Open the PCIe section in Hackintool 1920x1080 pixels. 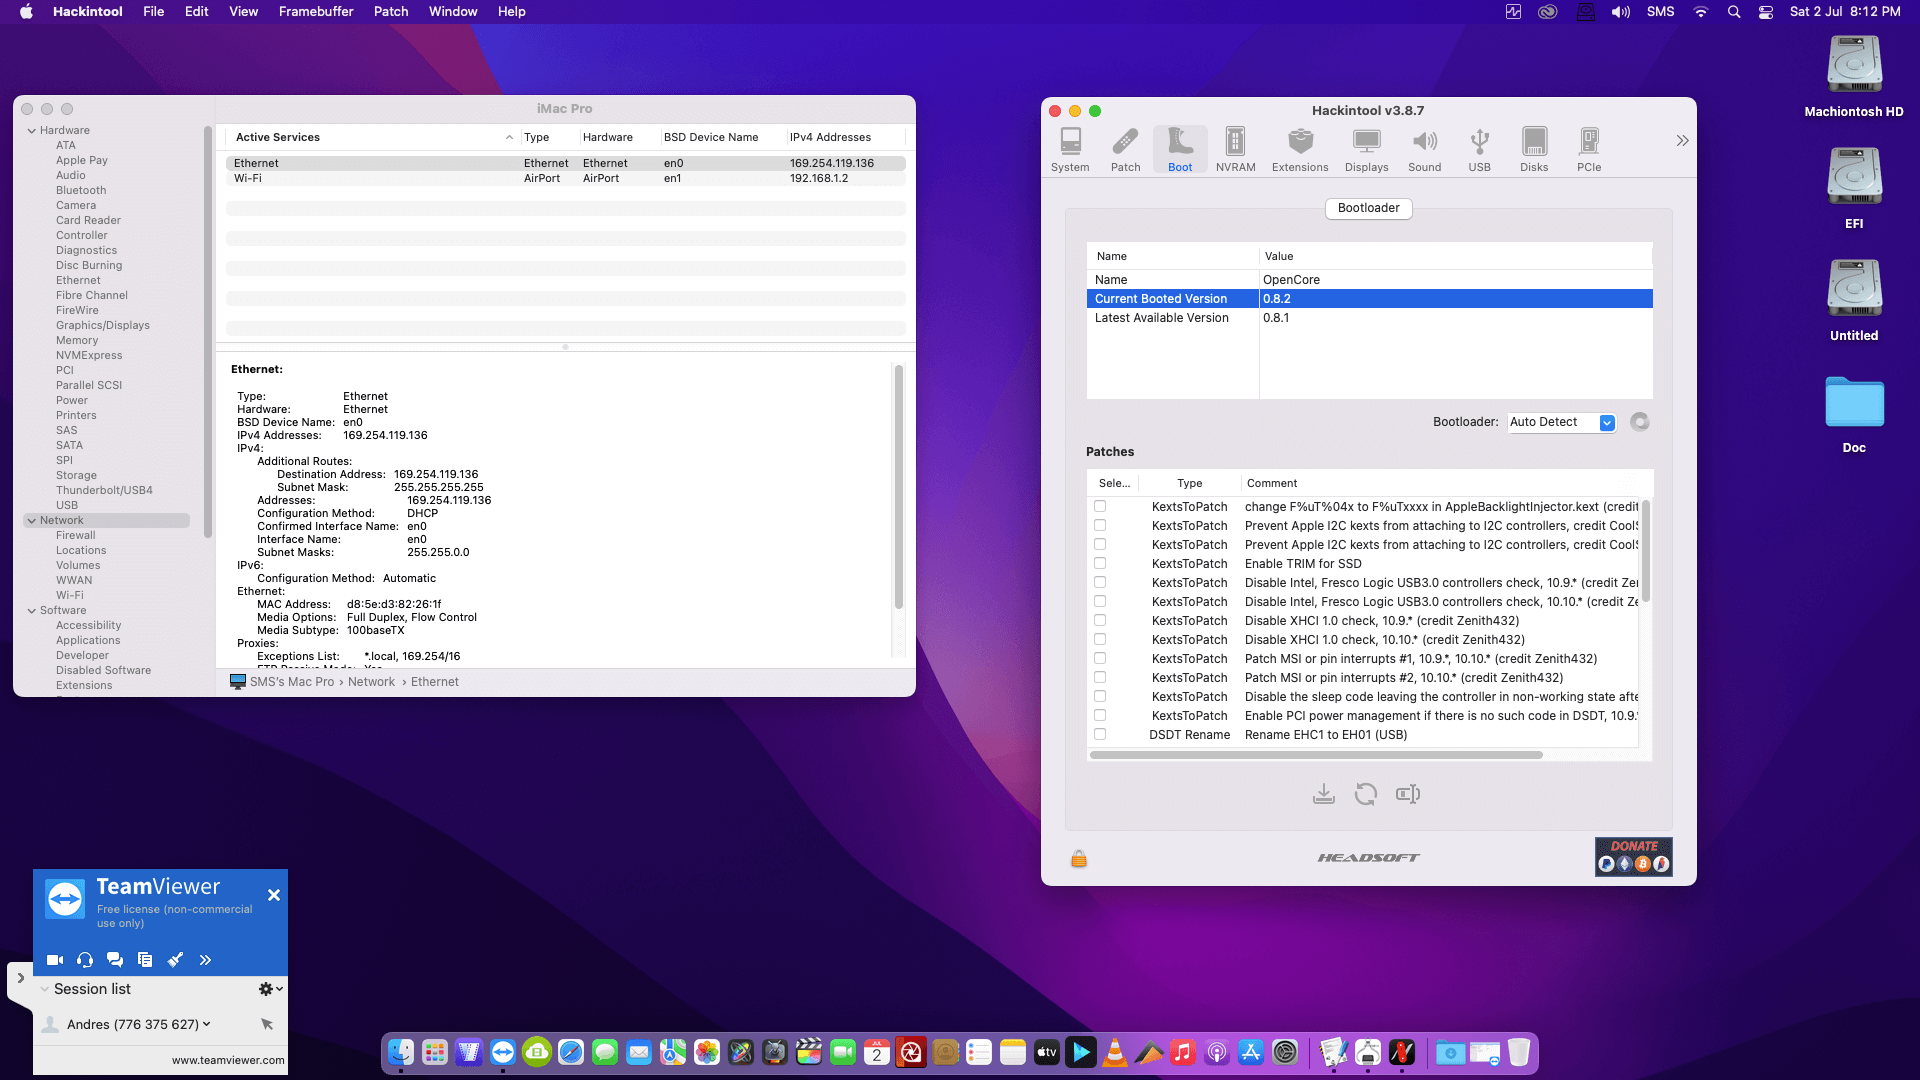(x=1589, y=150)
